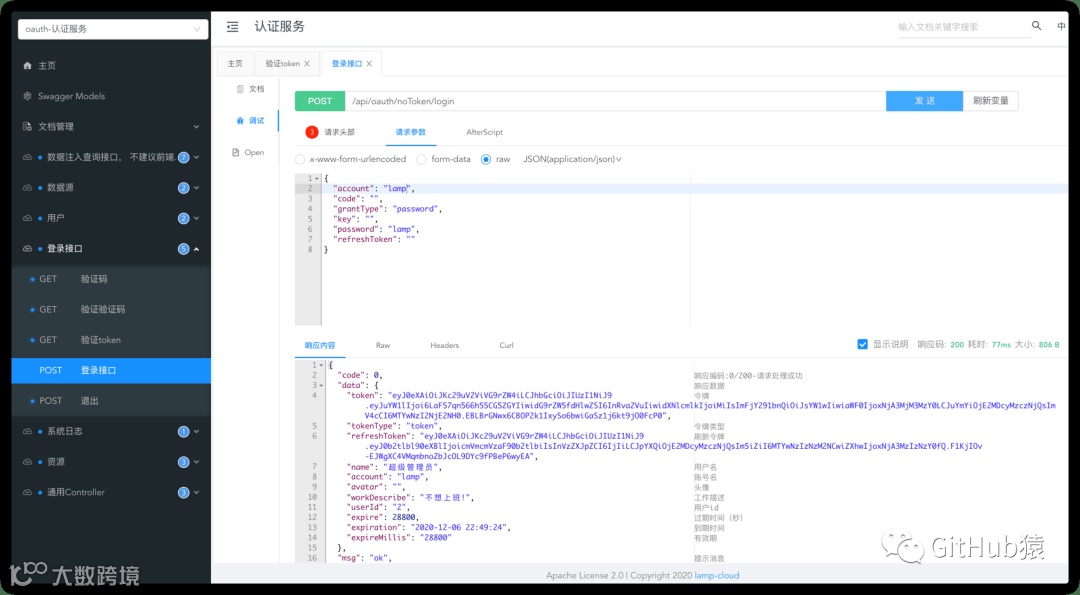Open the GET 验证验证码 endpoint

click(111, 309)
